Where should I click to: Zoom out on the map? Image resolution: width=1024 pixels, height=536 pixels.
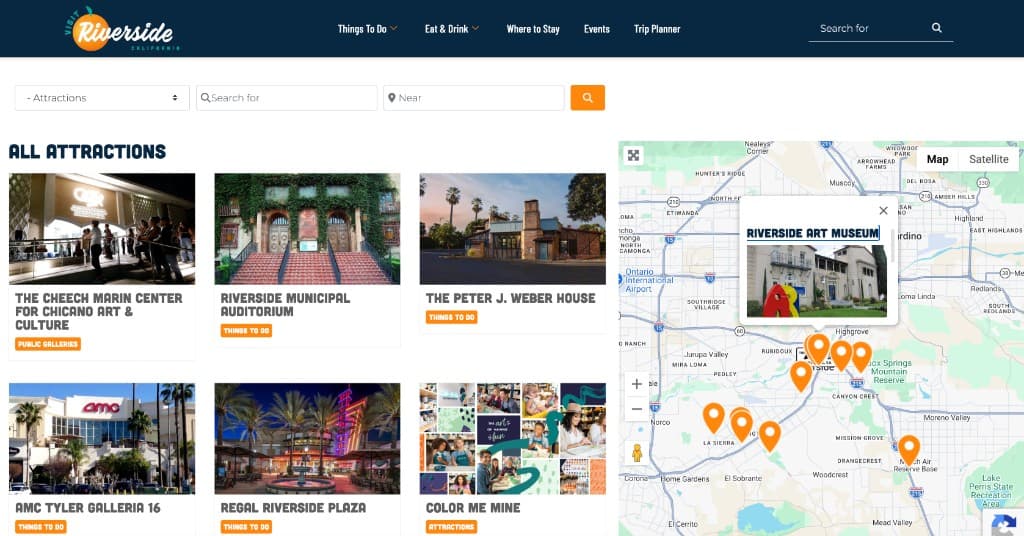coord(637,409)
